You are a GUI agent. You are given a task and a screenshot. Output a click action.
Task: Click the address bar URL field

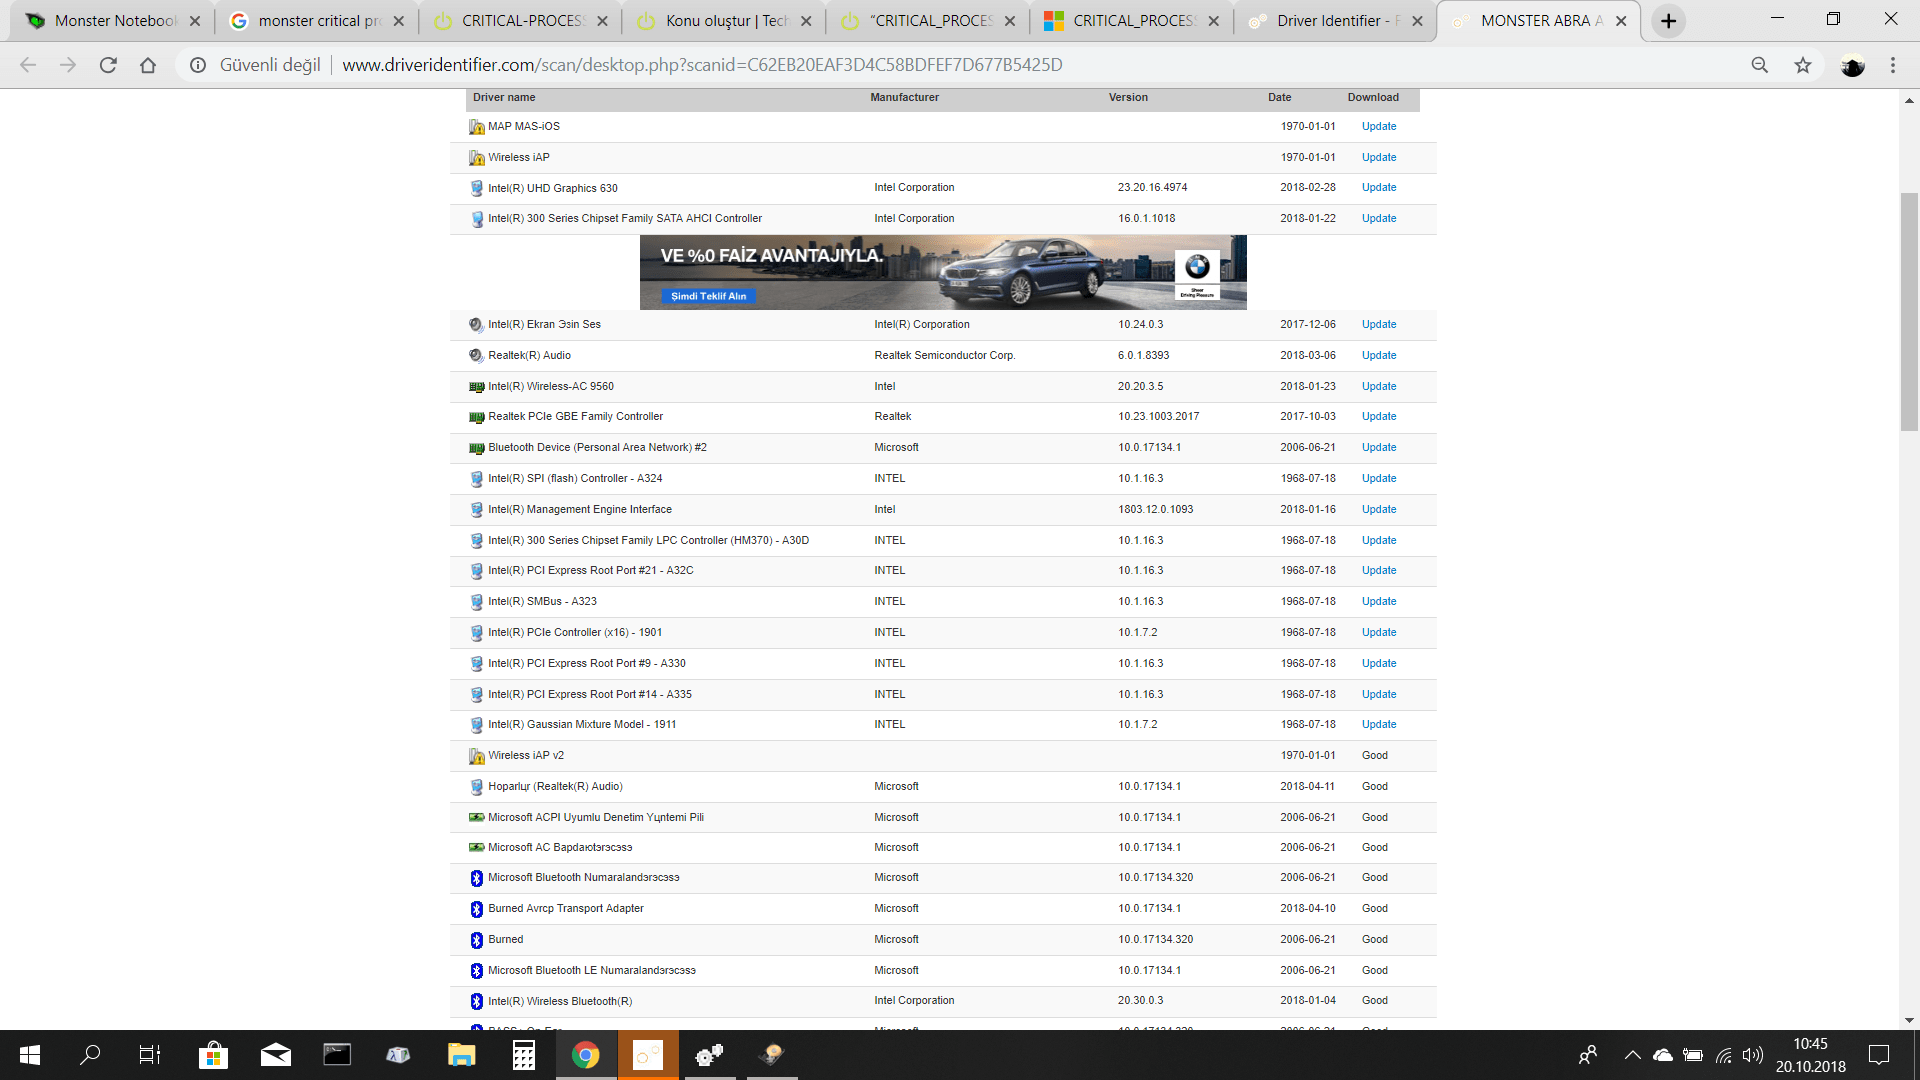pos(700,65)
